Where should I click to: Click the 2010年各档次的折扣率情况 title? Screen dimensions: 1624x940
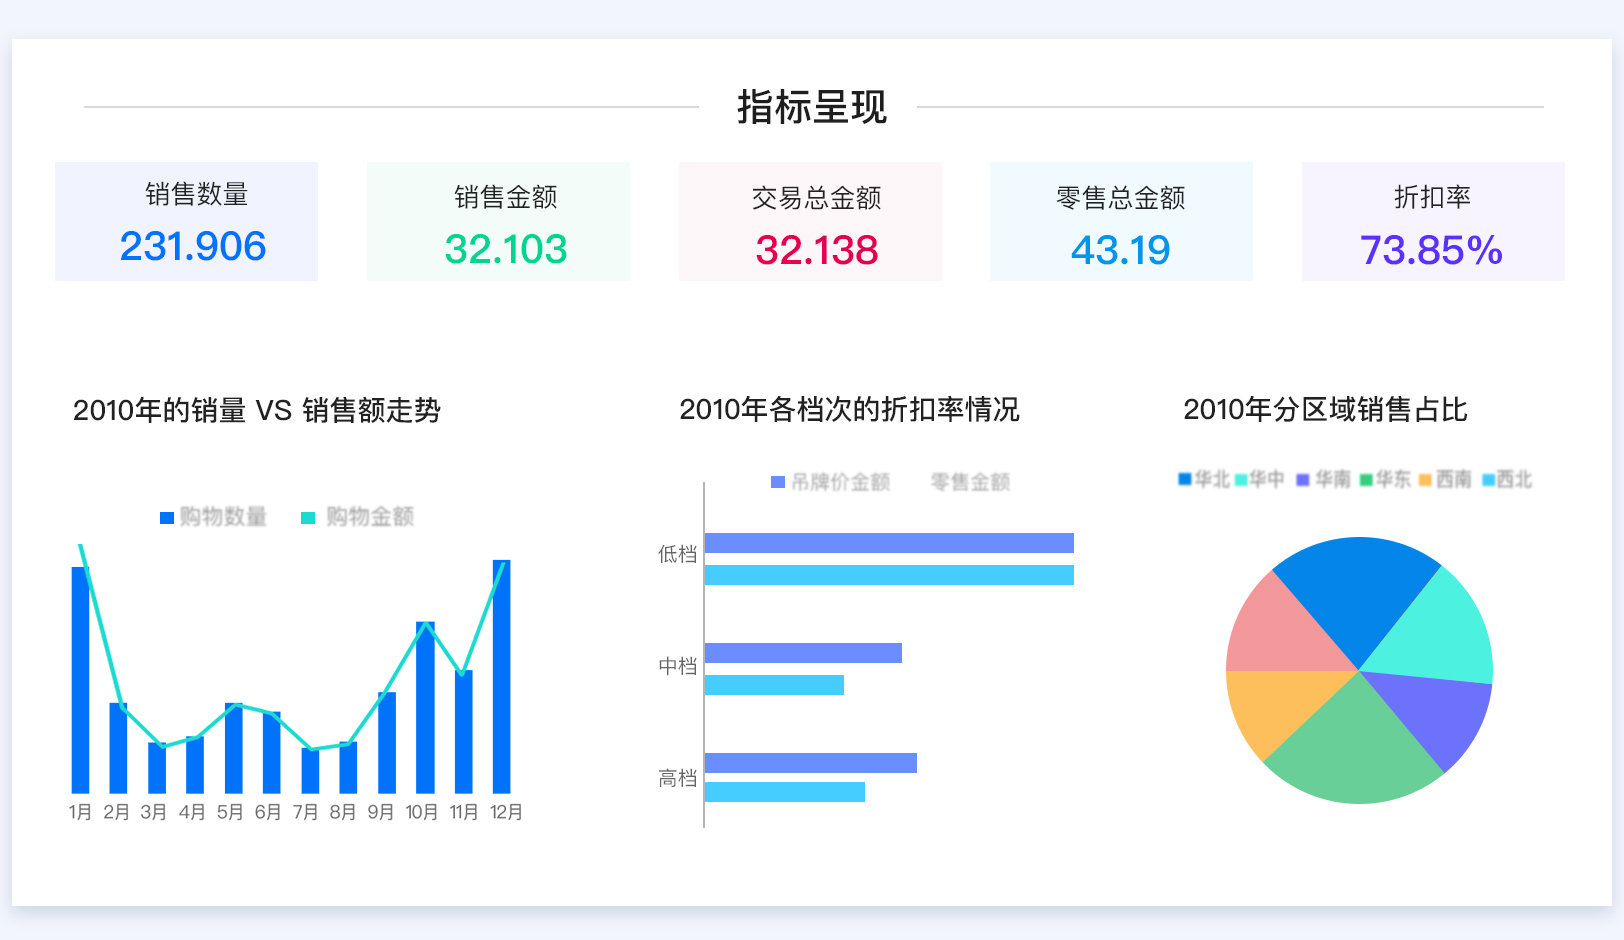click(849, 410)
